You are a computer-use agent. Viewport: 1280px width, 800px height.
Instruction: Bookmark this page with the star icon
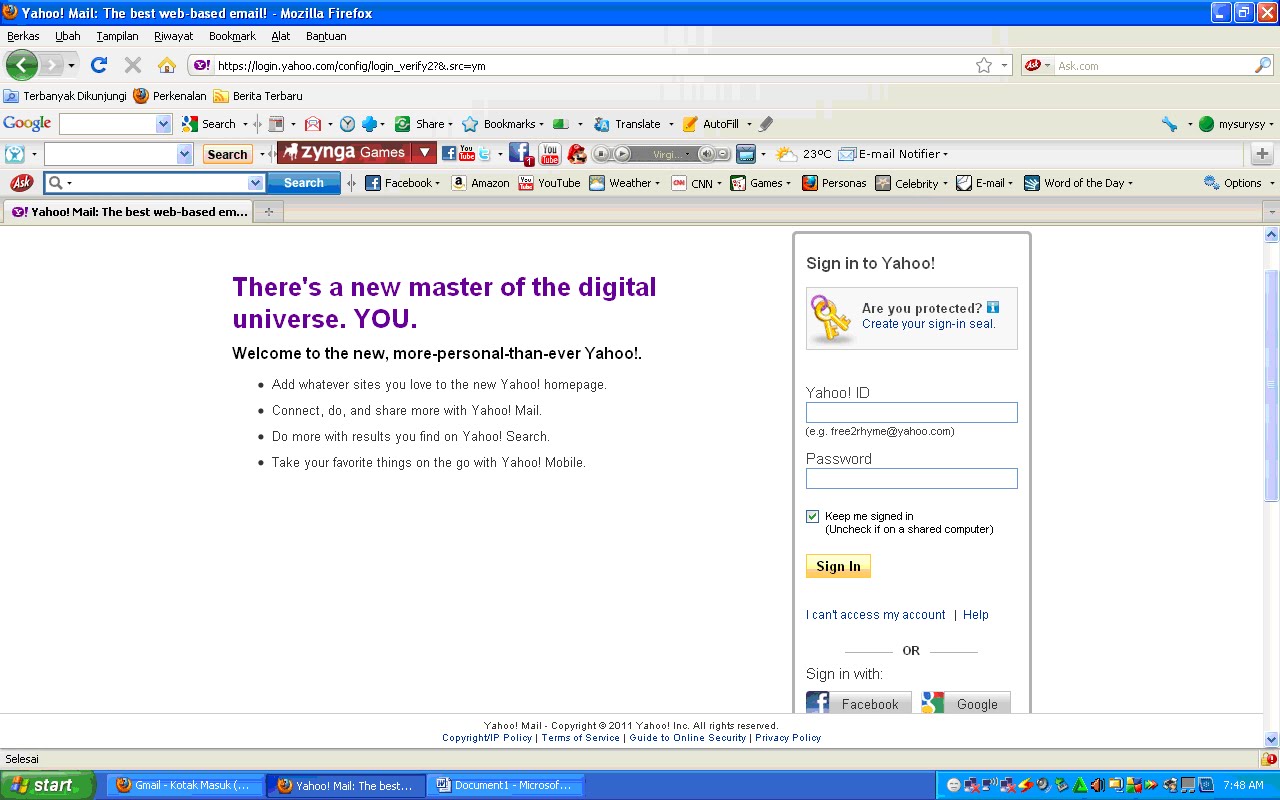click(984, 65)
